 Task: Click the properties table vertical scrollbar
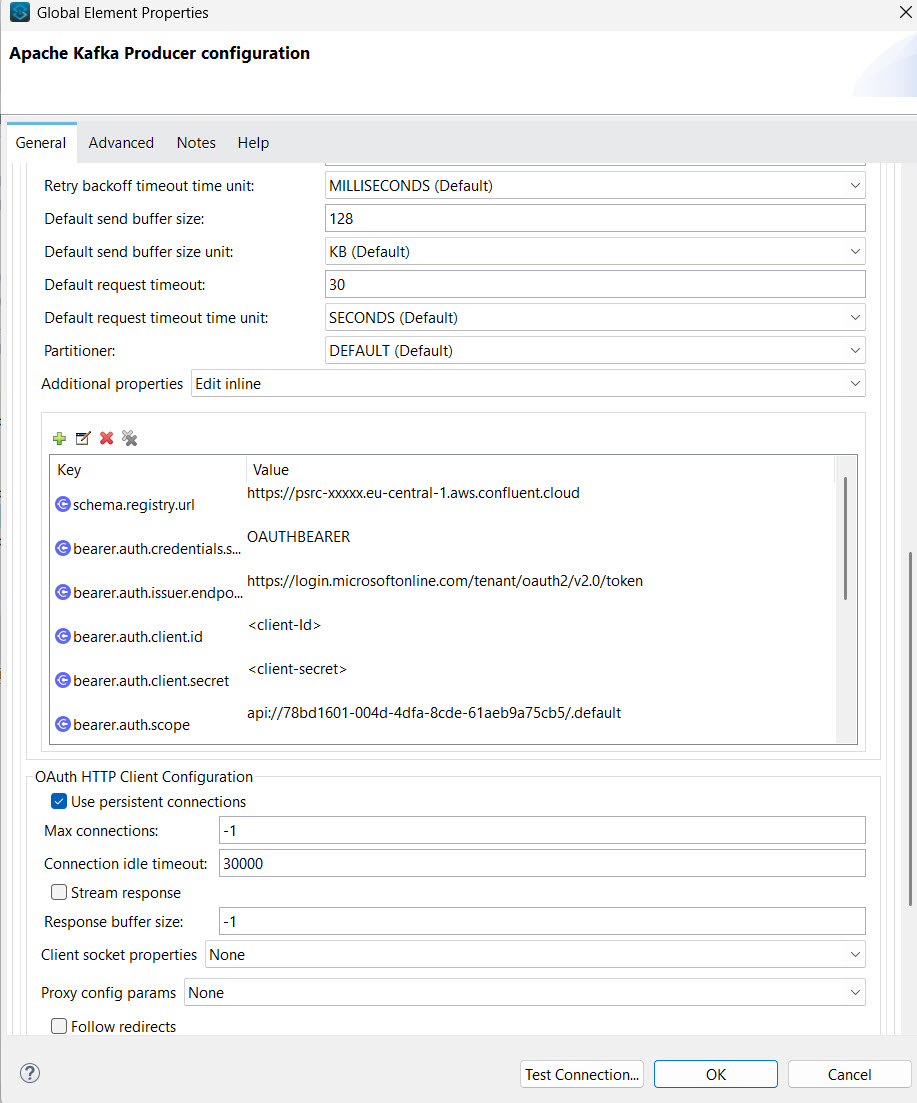tap(845, 538)
